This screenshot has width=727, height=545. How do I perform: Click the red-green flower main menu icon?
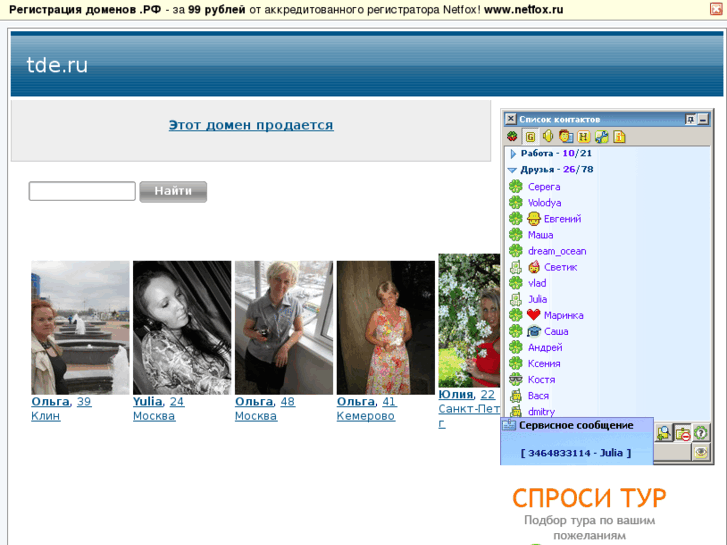pos(512,136)
